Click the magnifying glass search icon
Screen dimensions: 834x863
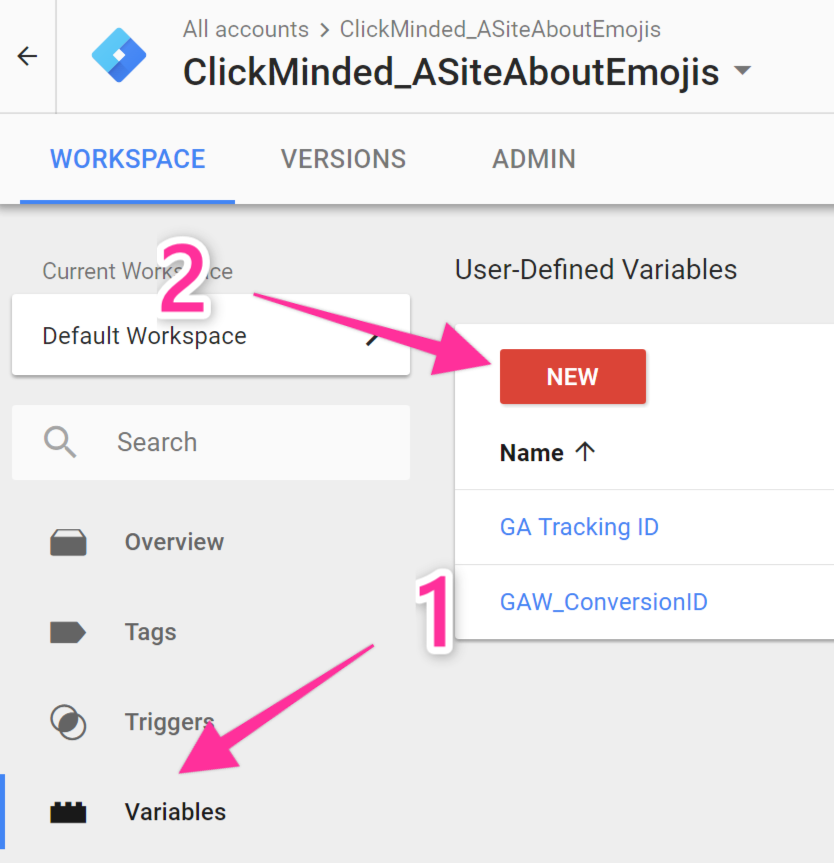[60, 442]
